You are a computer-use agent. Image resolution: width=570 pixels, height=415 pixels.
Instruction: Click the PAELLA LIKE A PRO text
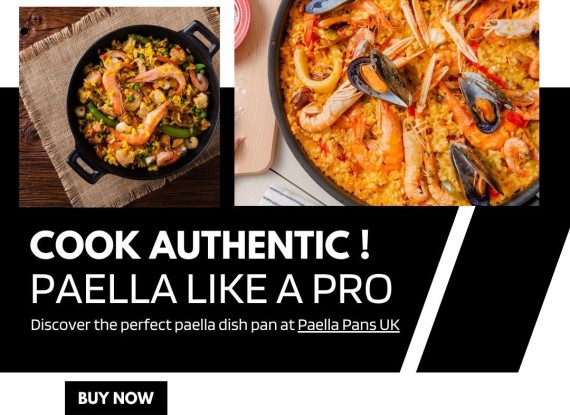pyautogui.click(x=212, y=289)
